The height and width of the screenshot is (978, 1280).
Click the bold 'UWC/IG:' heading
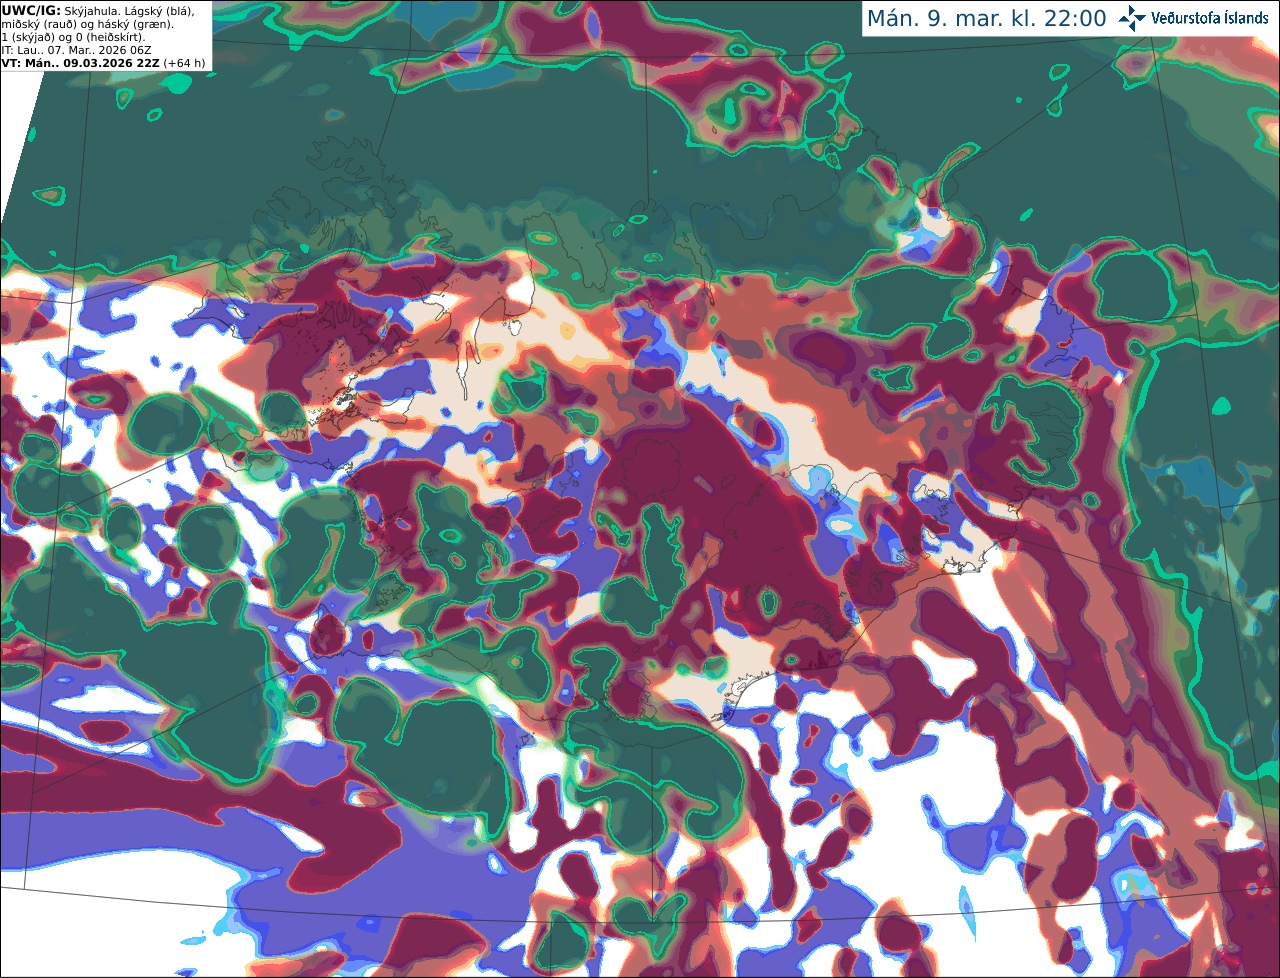(x=30, y=10)
